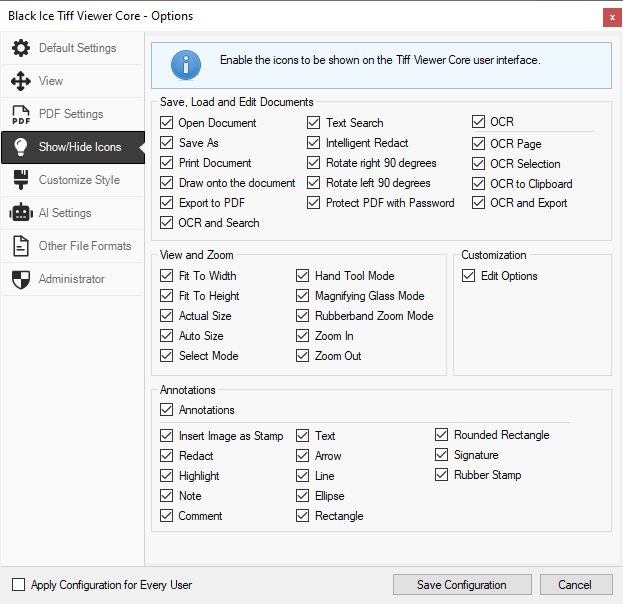Click the document Other File Formats icon
Image resolution: width=623 pixels, height=604 pixels.
21,246
